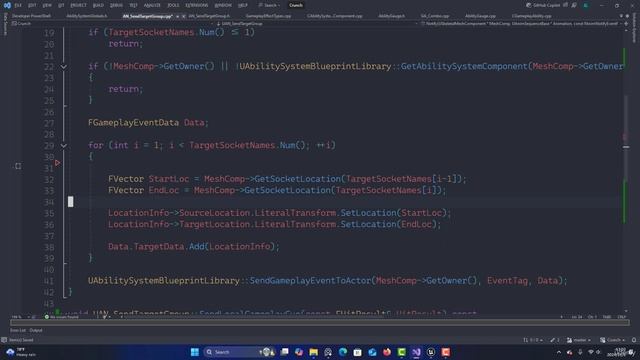
Task: Open the Output panel tab
Action: point(36,330)
